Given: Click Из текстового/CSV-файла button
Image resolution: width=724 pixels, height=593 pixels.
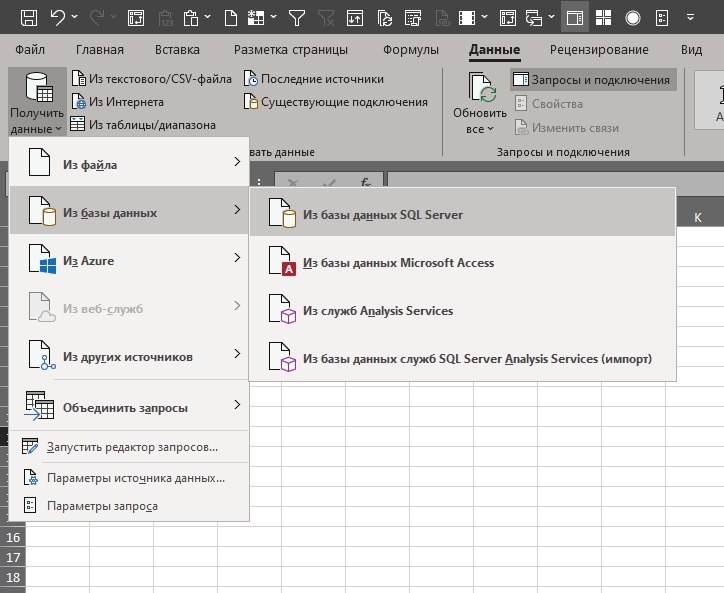Looking at the screenshot, I should tap(151, 79).
